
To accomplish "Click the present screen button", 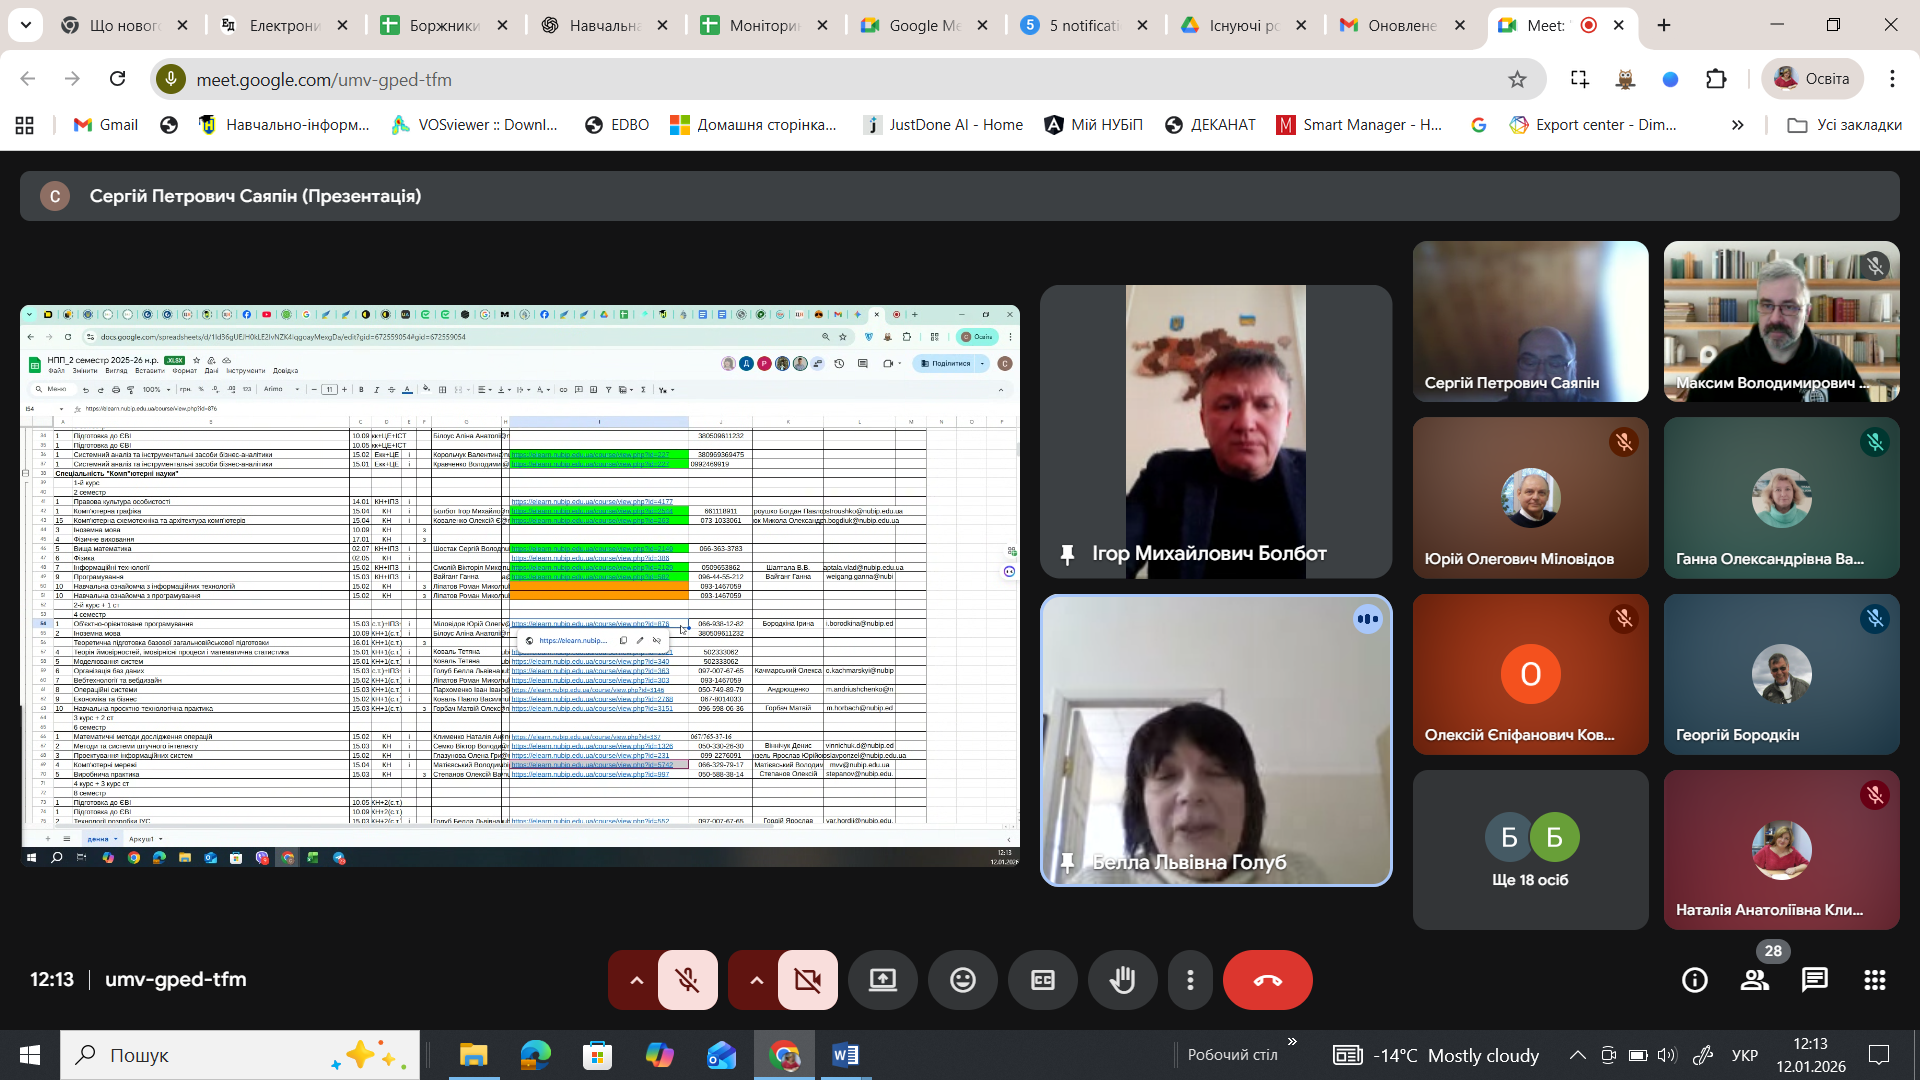I will coord(882,980).
